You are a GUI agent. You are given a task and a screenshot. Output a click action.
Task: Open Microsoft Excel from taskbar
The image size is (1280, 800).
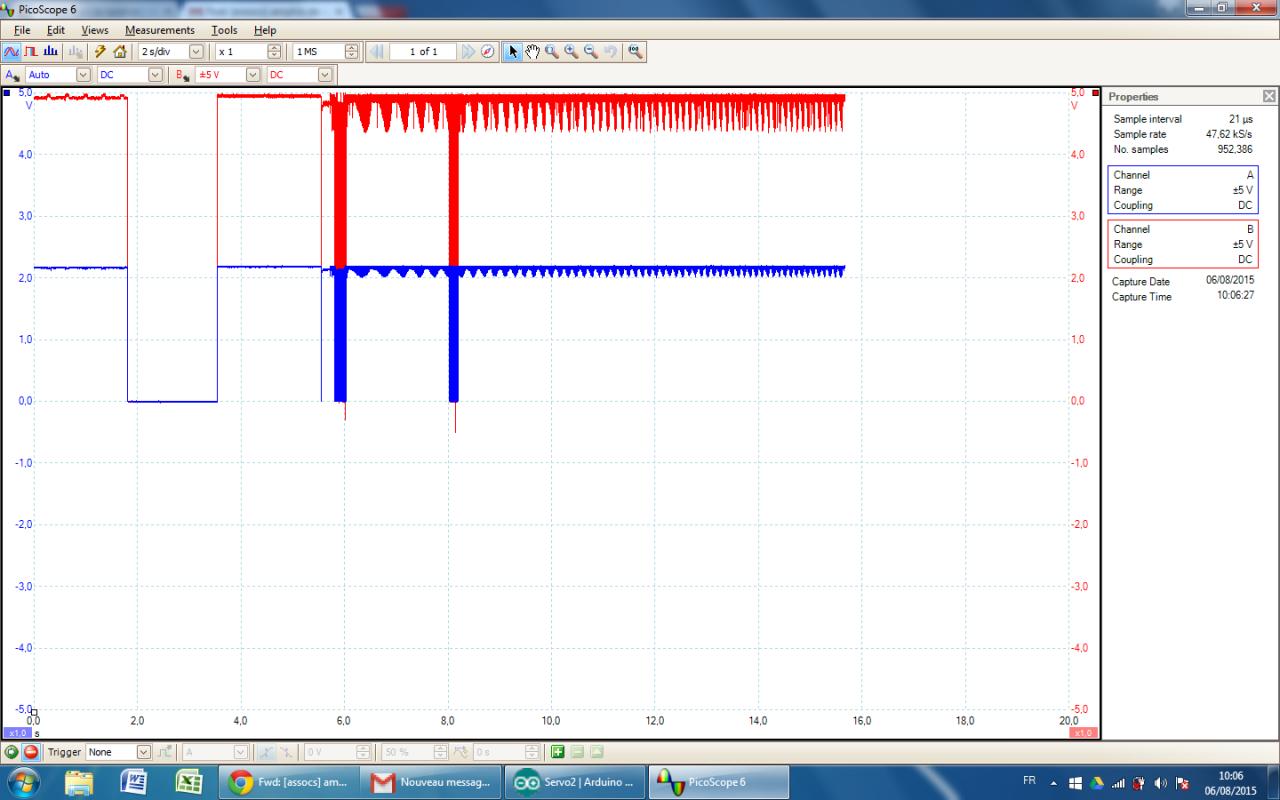[188, 782]
